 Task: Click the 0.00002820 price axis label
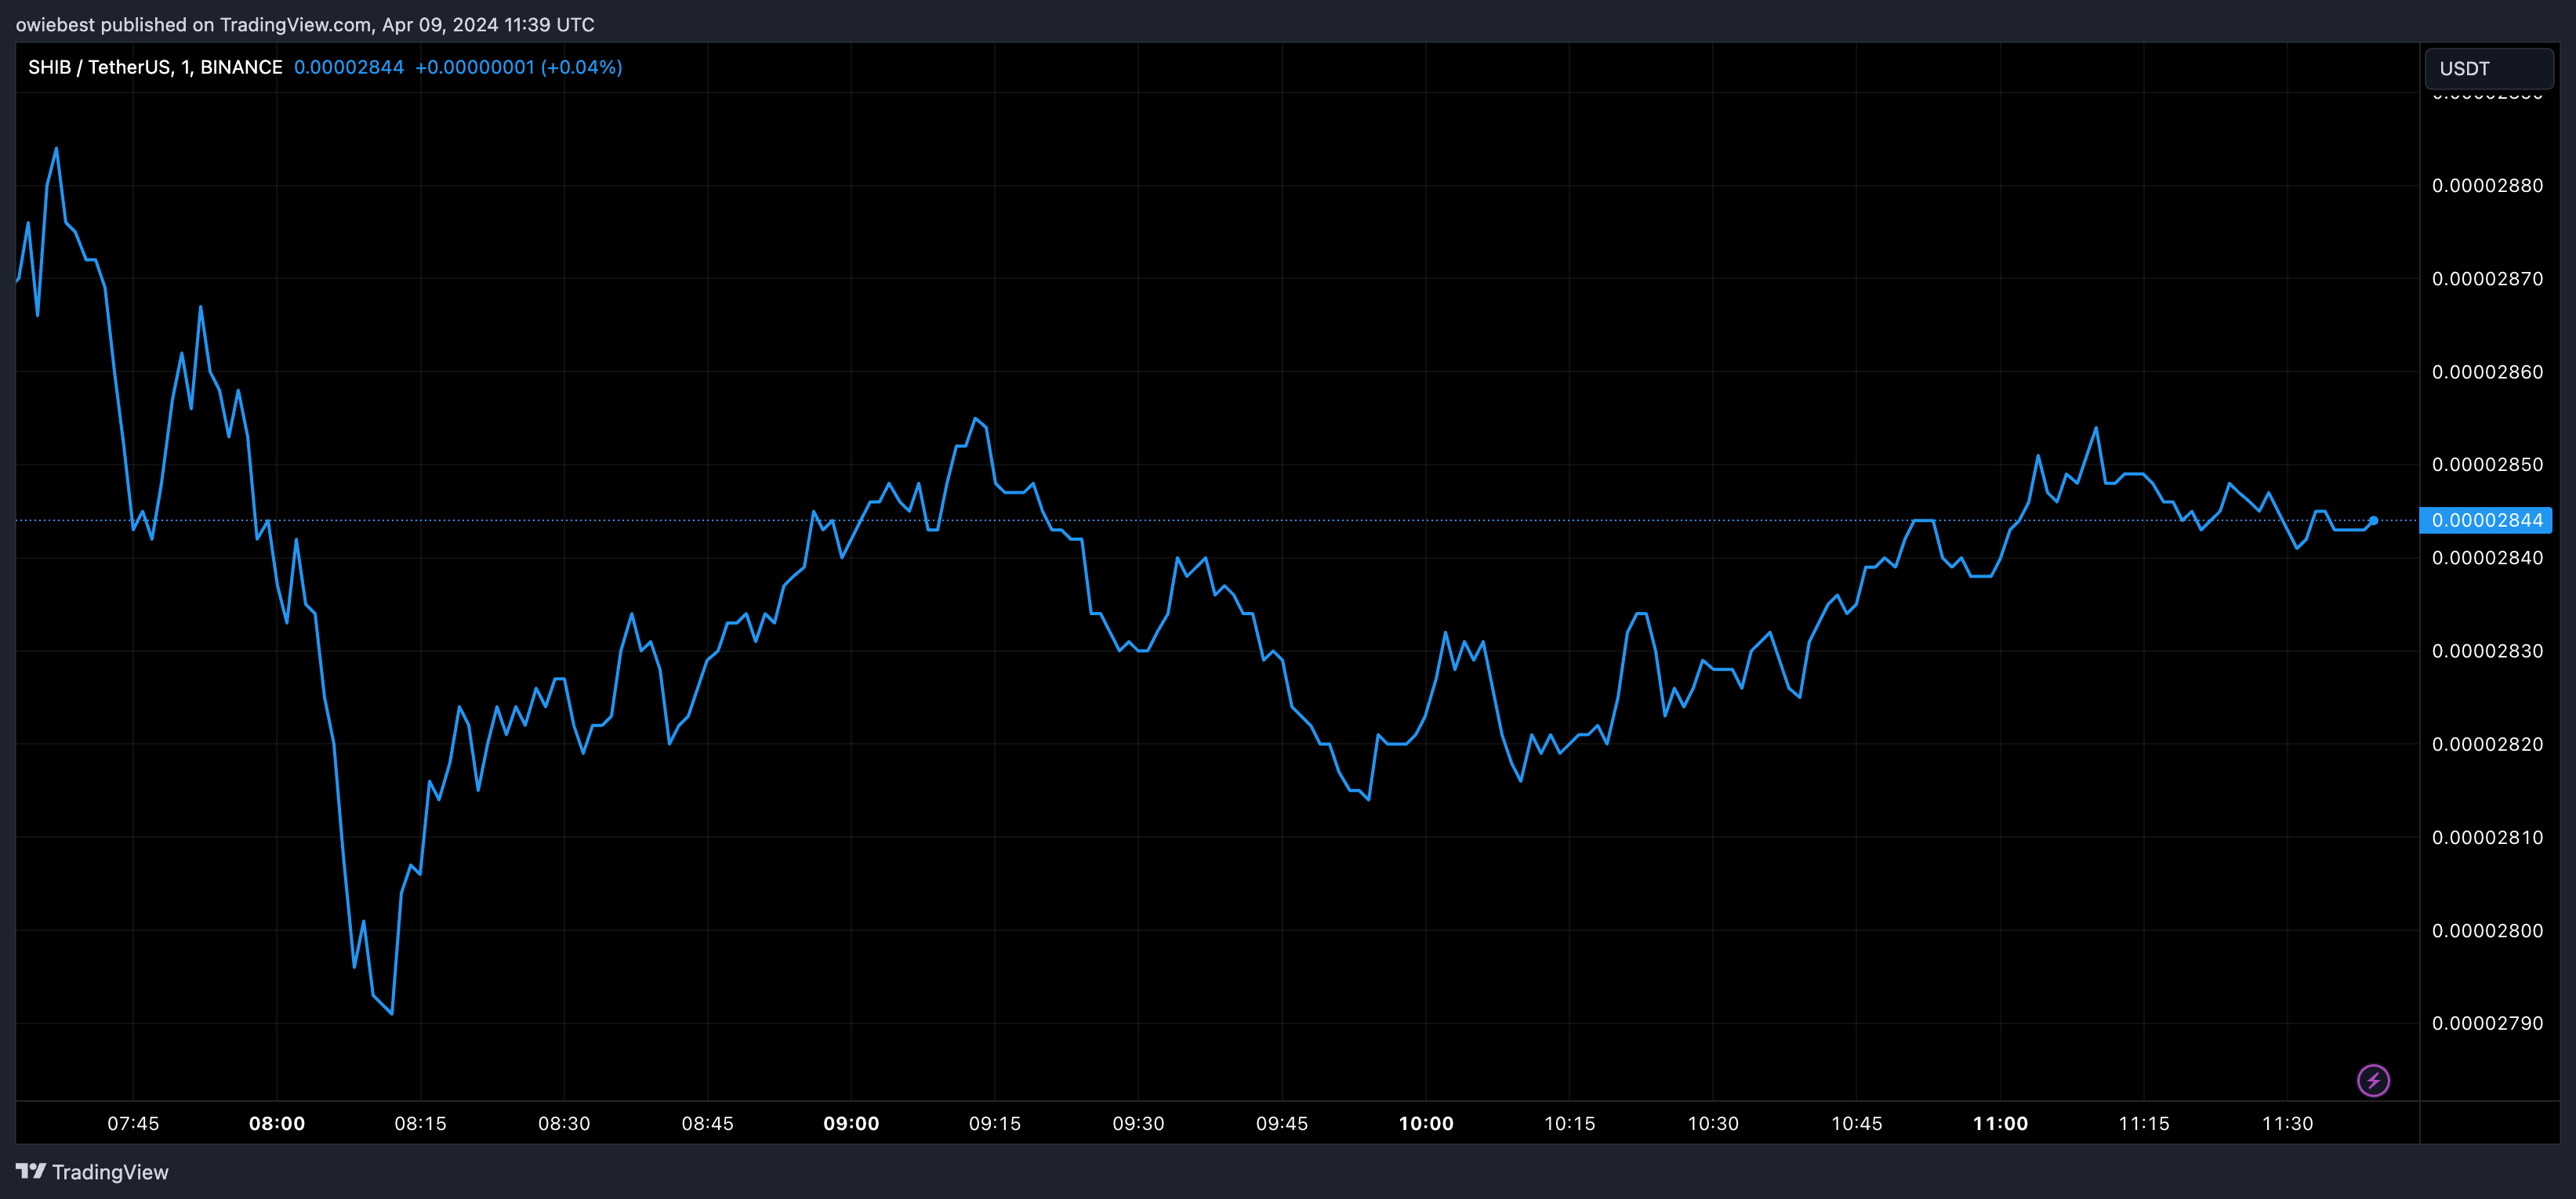click(x=2487, y=744)
